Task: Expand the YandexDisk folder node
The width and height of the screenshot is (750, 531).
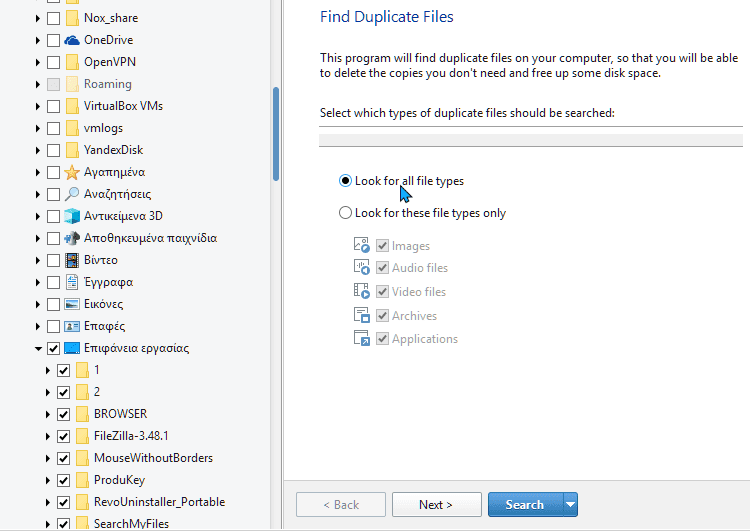Action: tap(38, 150)
